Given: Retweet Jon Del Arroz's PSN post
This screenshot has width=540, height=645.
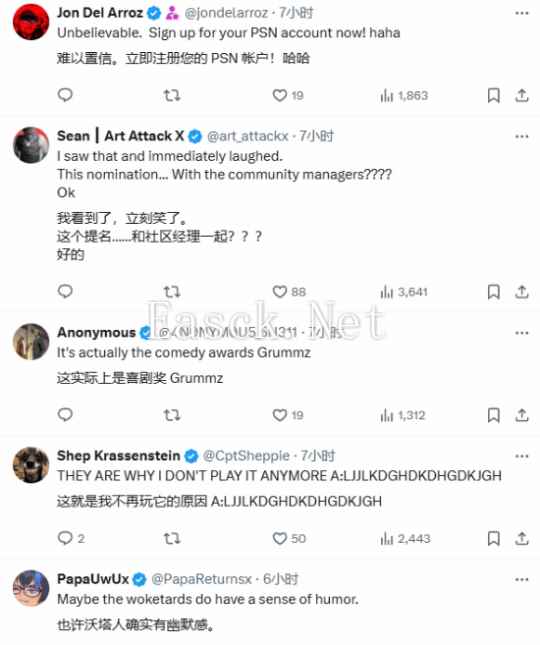Looking at the screenshot, I should pos(172,95).
